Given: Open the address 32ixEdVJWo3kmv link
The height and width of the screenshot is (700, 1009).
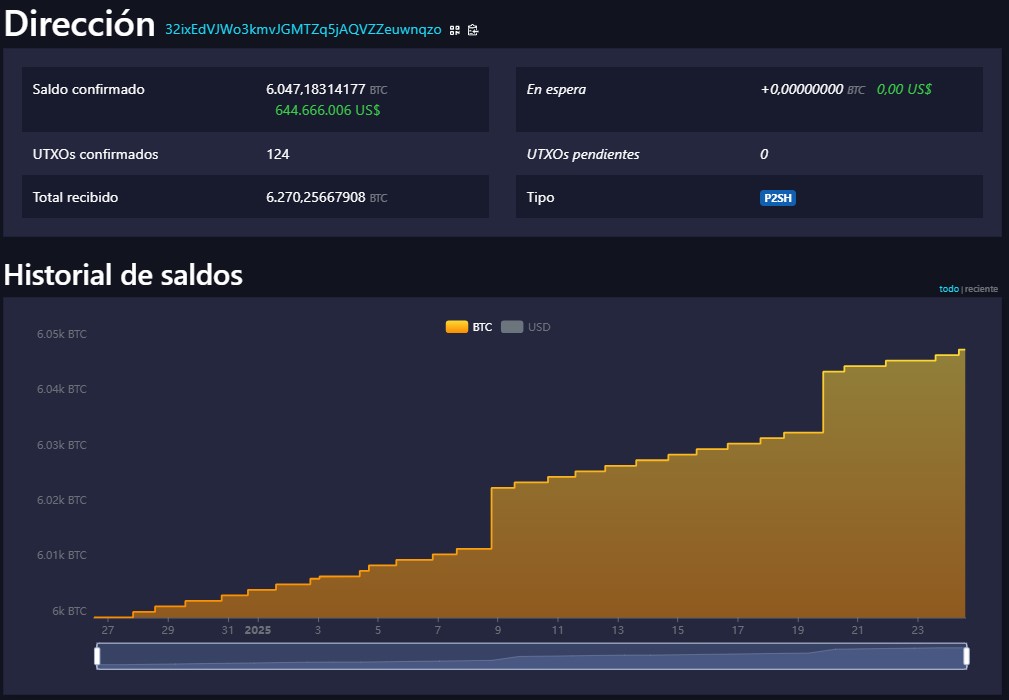Looking at the screenshot, I should click(303, 30).
